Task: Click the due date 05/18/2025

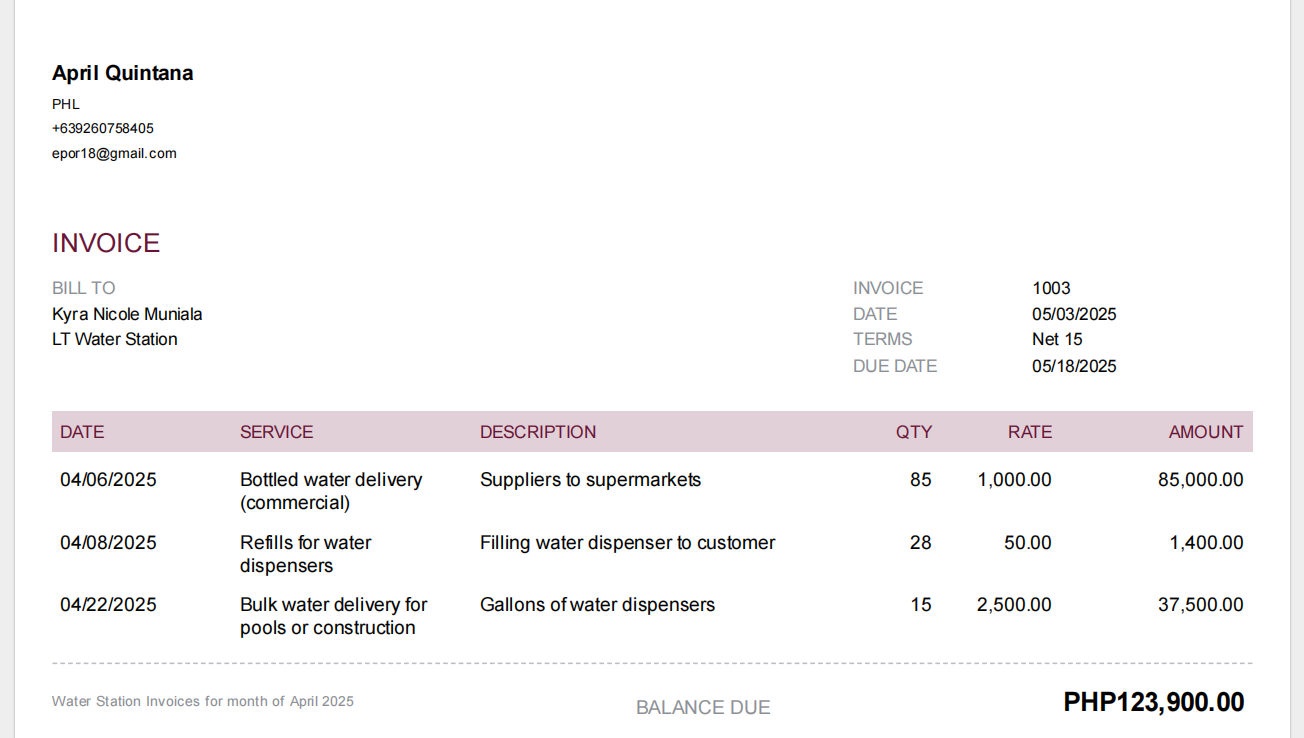Action: pos(1074,366)
